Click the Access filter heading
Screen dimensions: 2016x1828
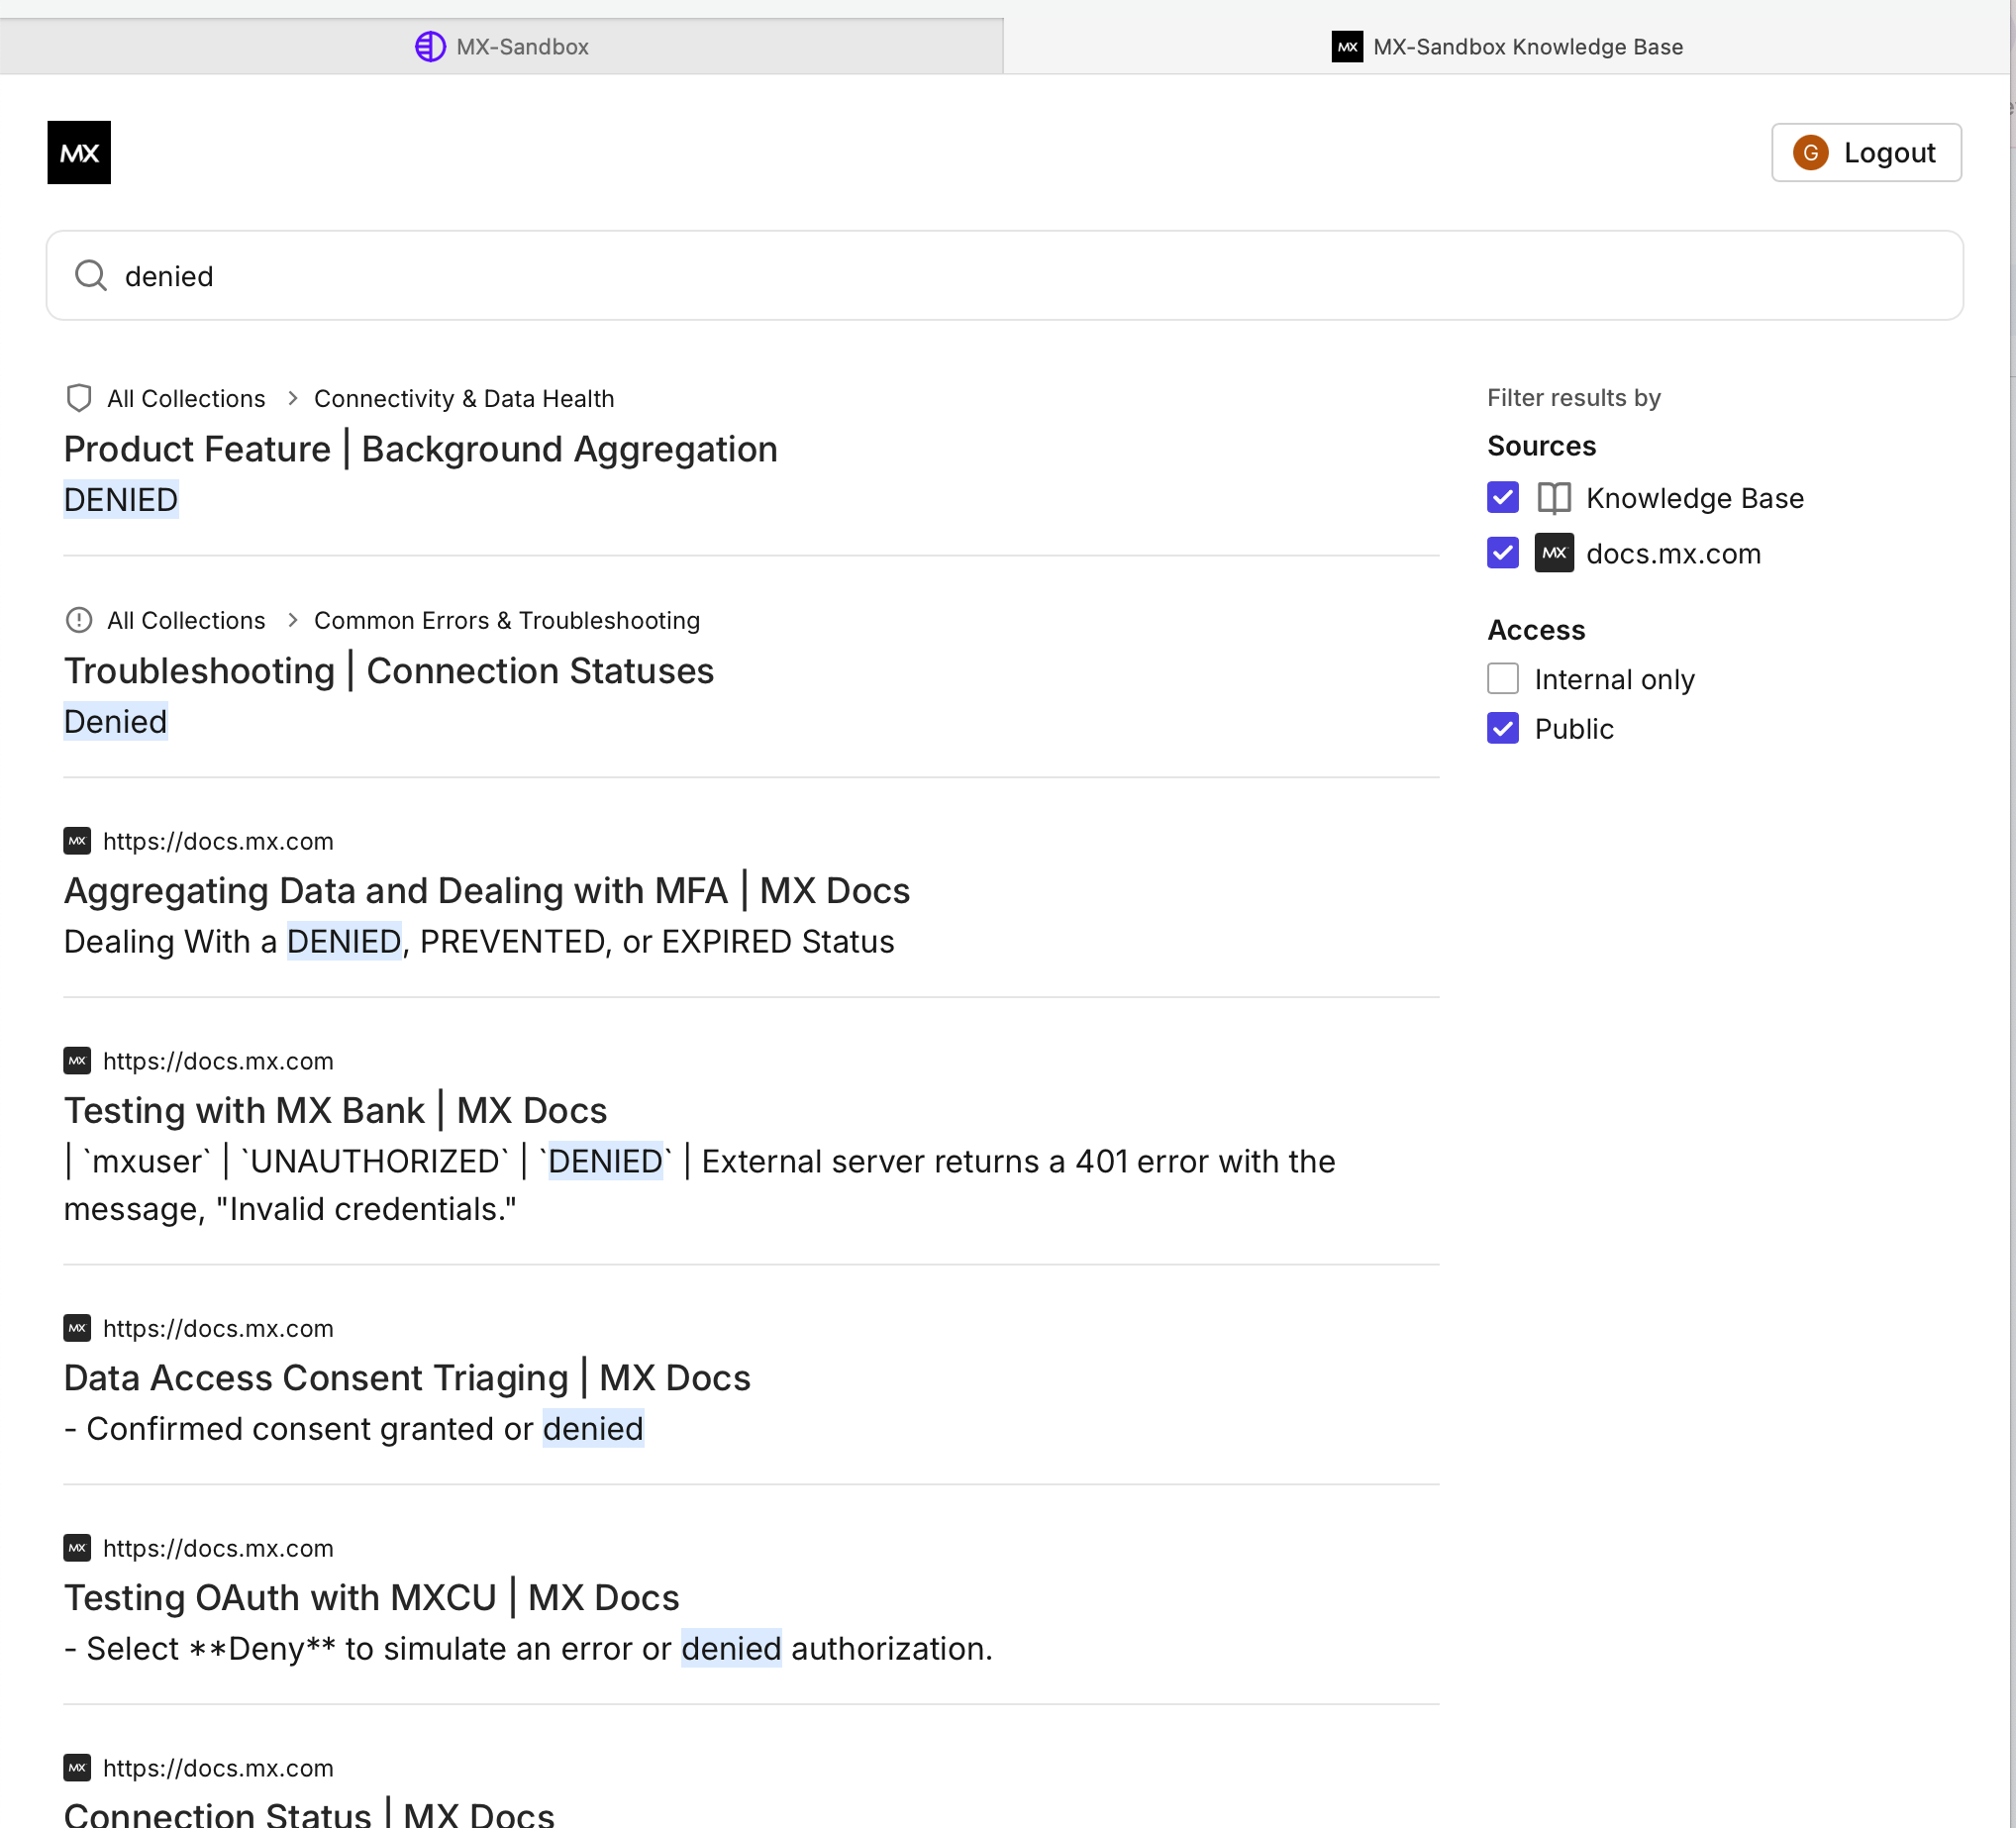1536,630
